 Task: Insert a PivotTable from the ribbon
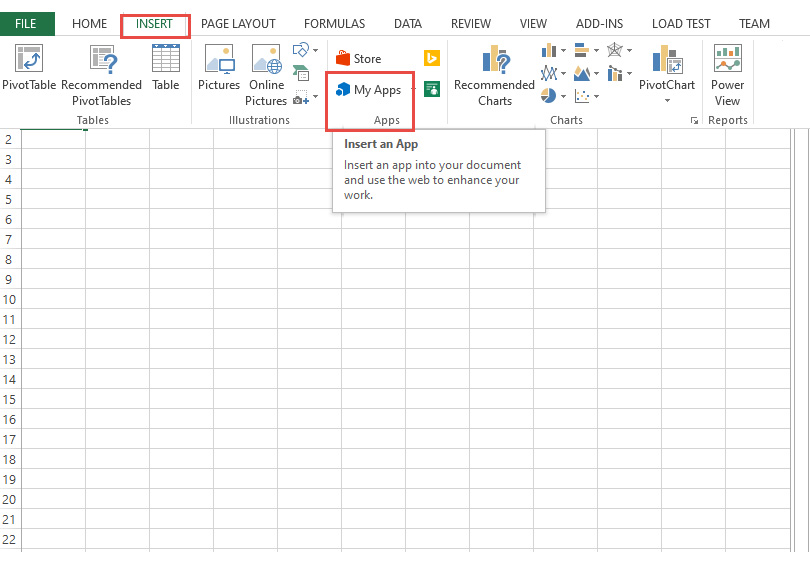coord(29,68)
